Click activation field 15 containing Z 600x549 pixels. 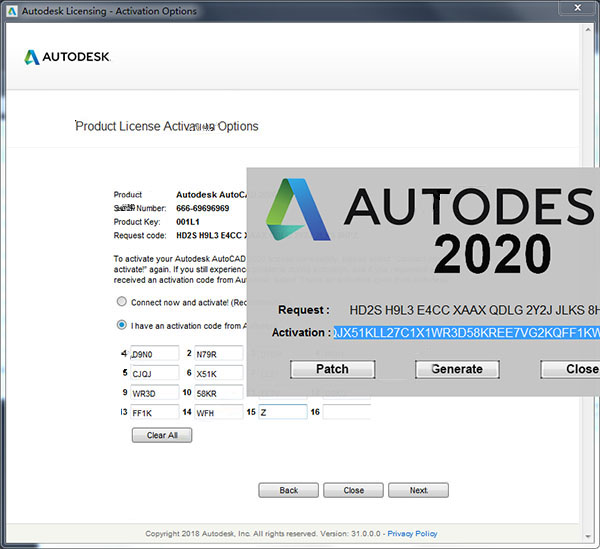[282, 412]
